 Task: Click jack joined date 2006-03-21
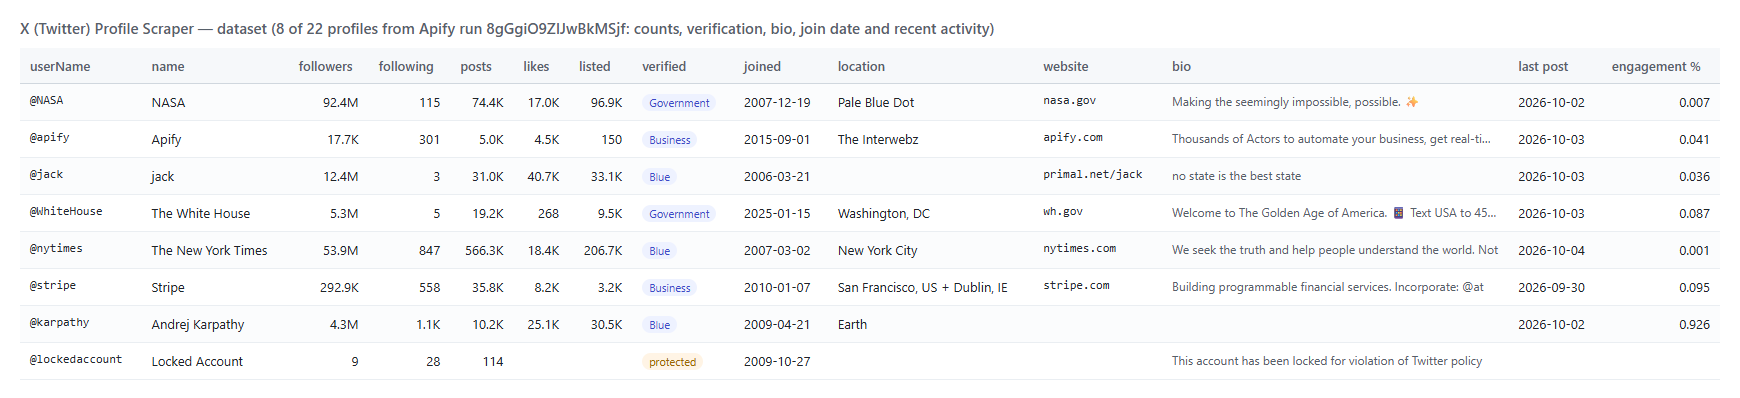pyautogui.click(x=777, y=177)
